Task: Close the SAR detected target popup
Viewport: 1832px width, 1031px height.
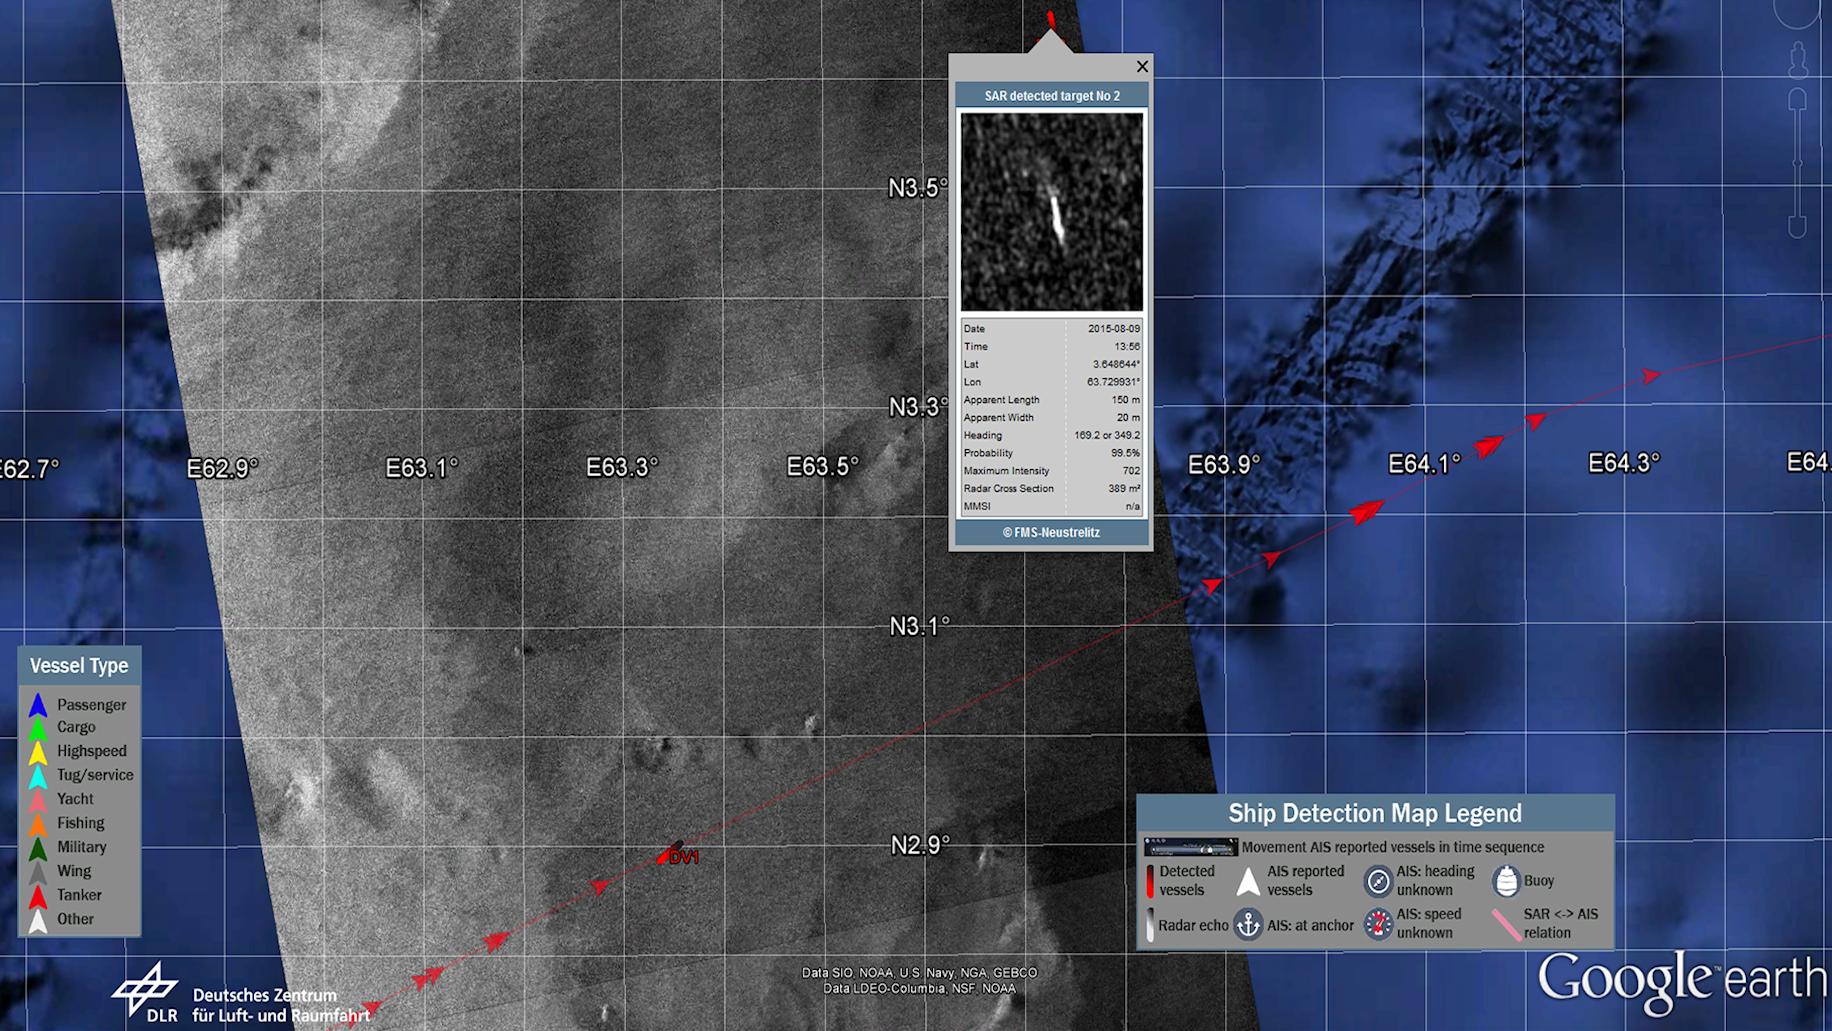Action: point(1142,67)
